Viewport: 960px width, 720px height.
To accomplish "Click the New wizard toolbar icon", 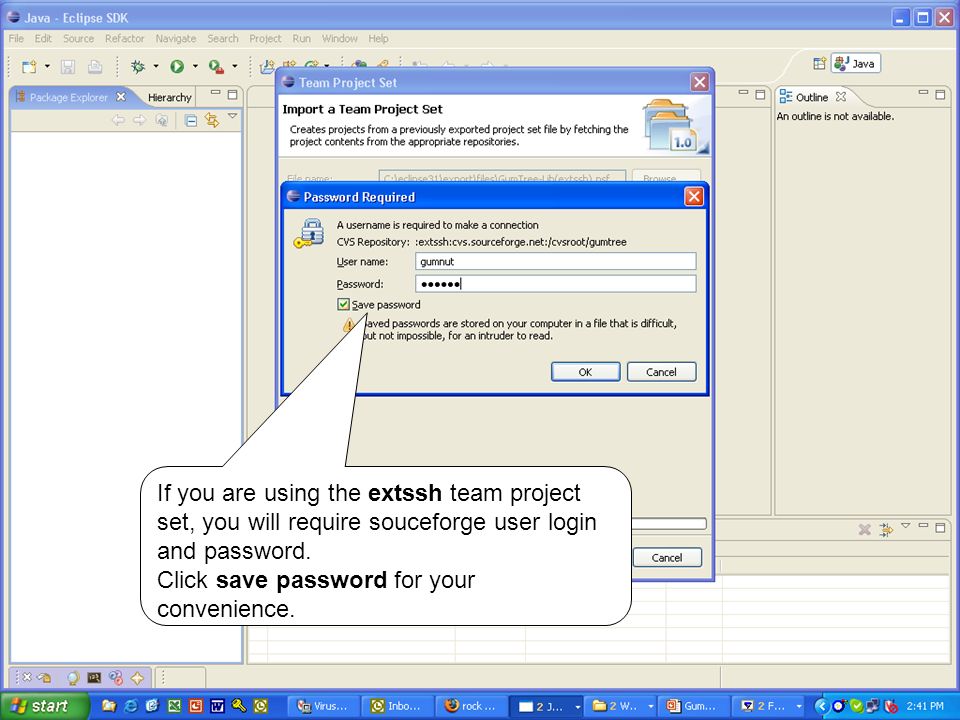I will tap(29, 66).
